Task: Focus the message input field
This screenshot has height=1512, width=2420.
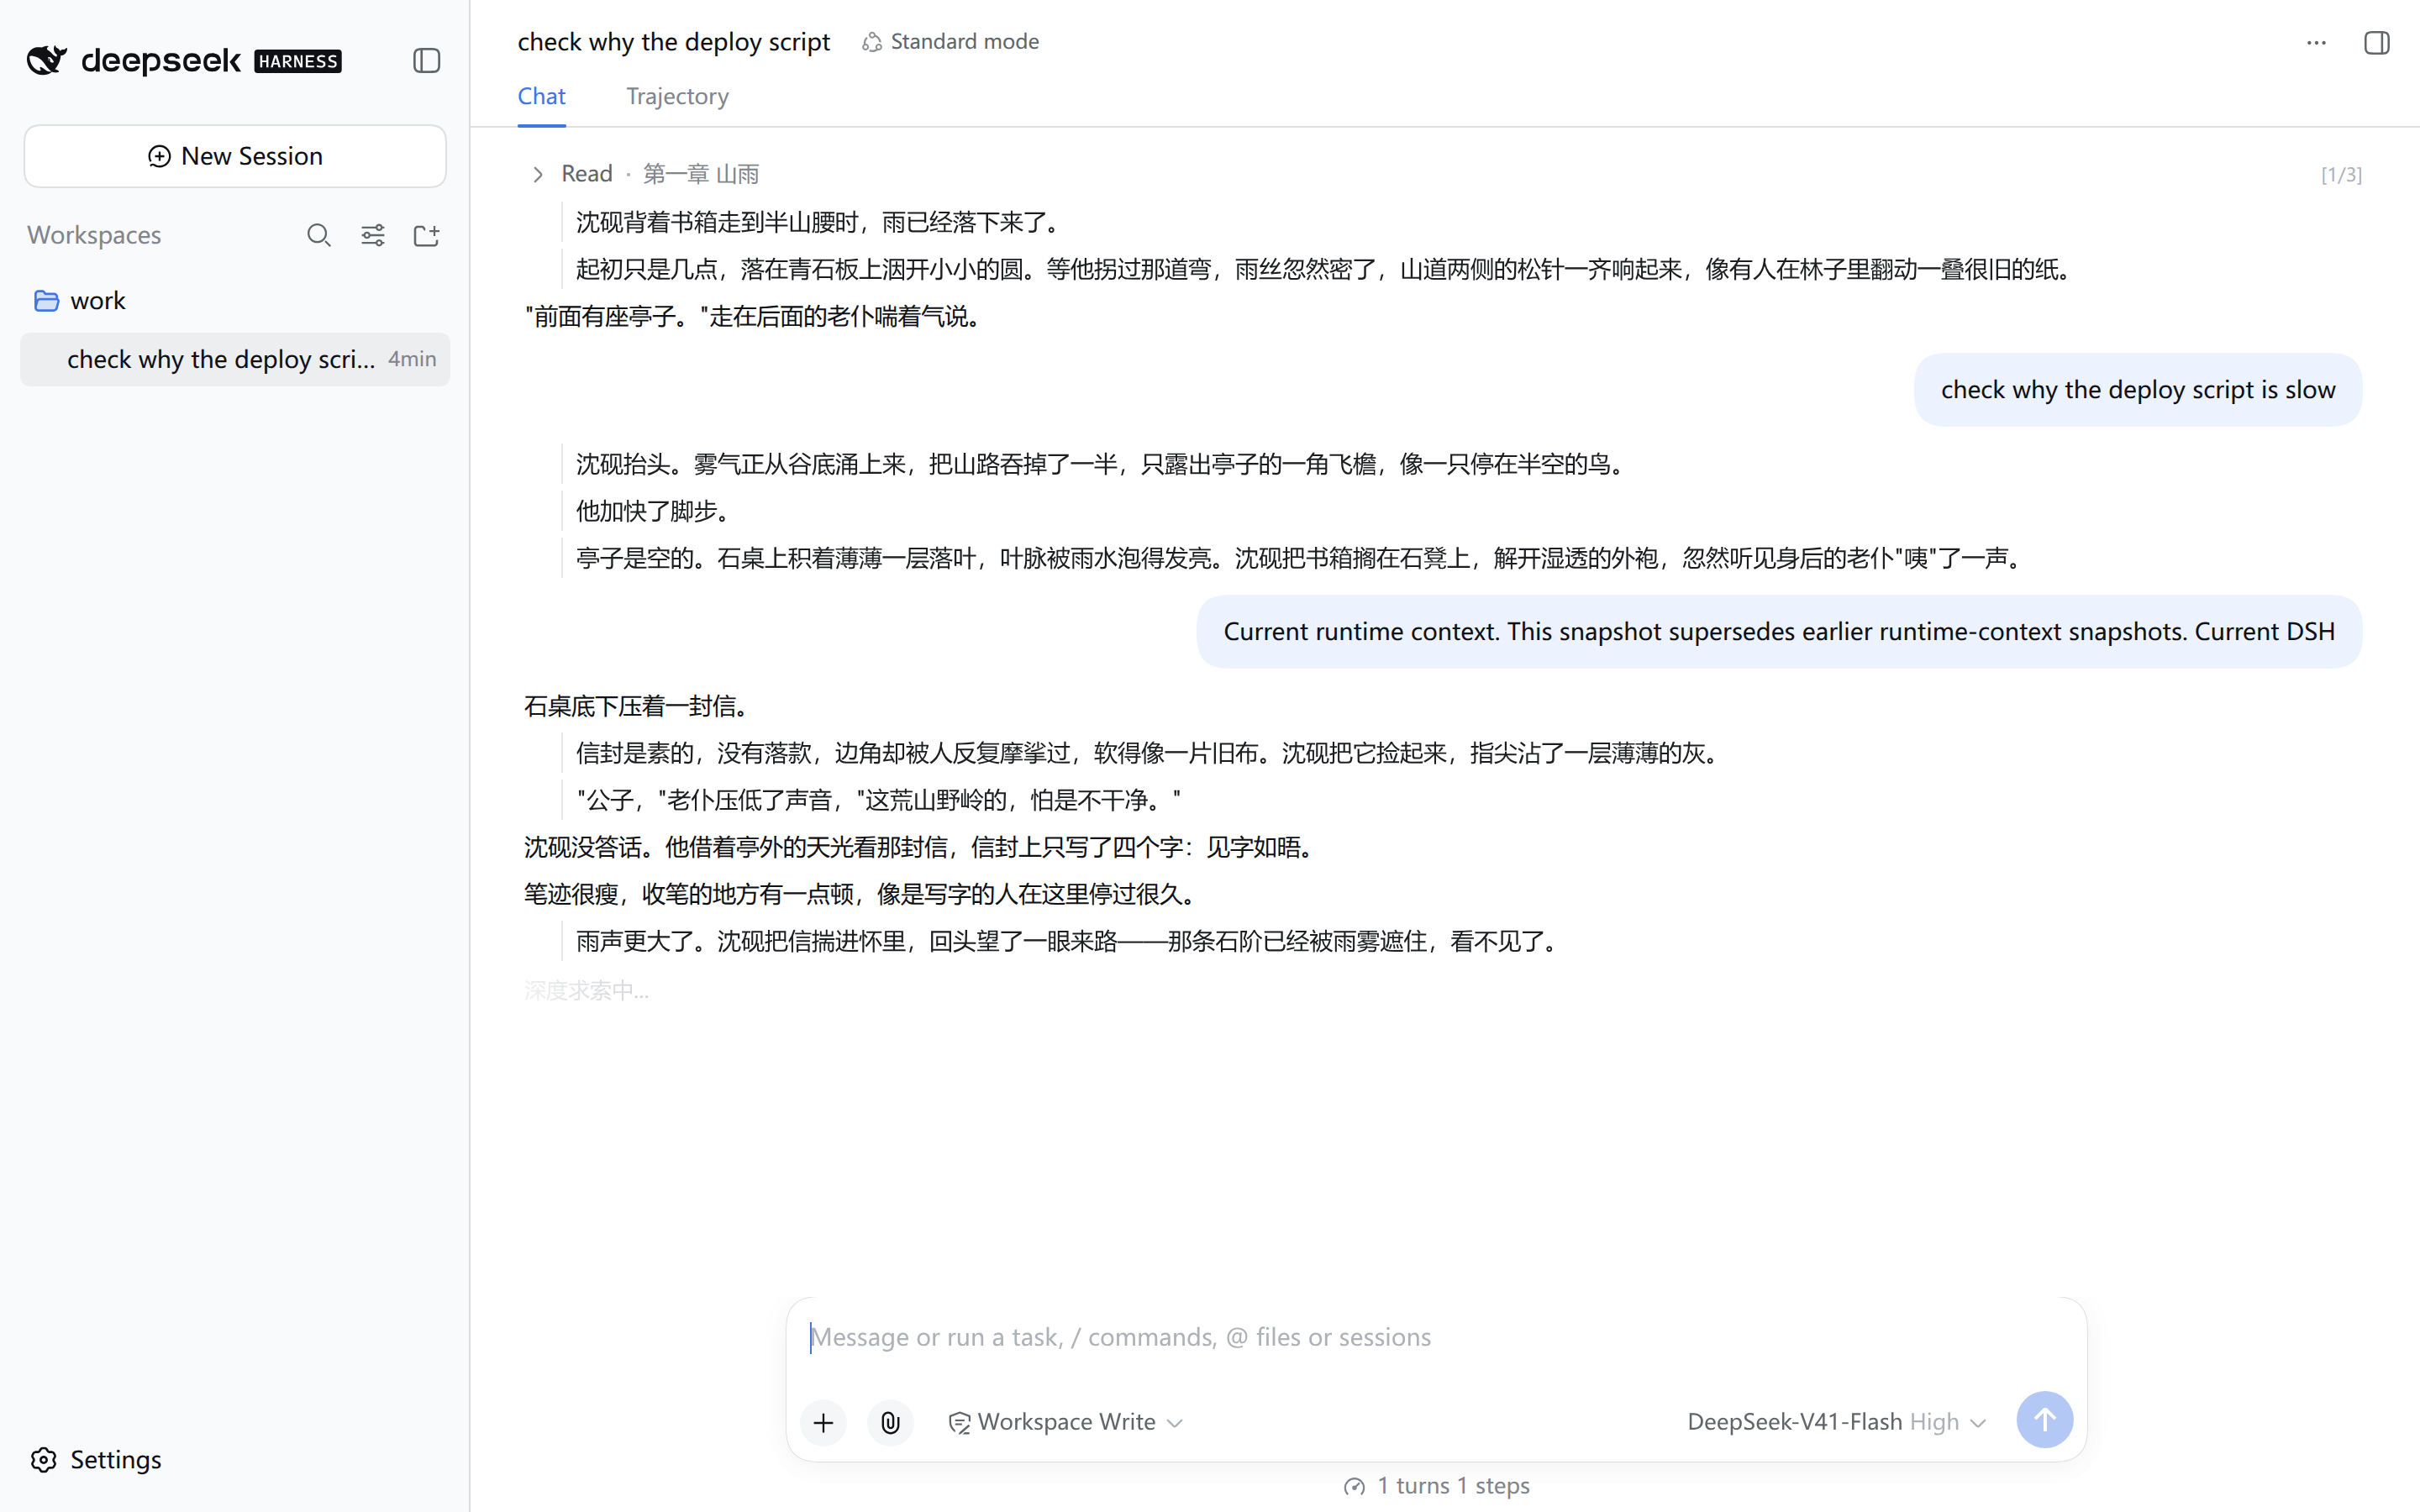Action: 1436,1337
